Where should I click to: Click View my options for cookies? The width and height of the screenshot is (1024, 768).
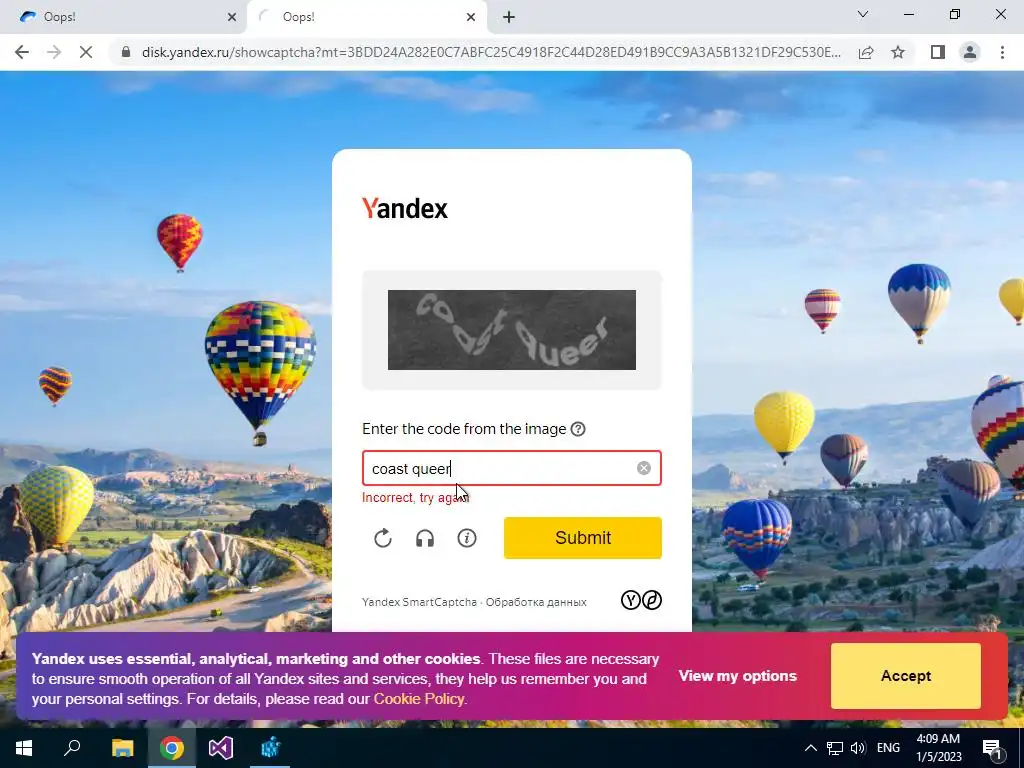(737, 676)
